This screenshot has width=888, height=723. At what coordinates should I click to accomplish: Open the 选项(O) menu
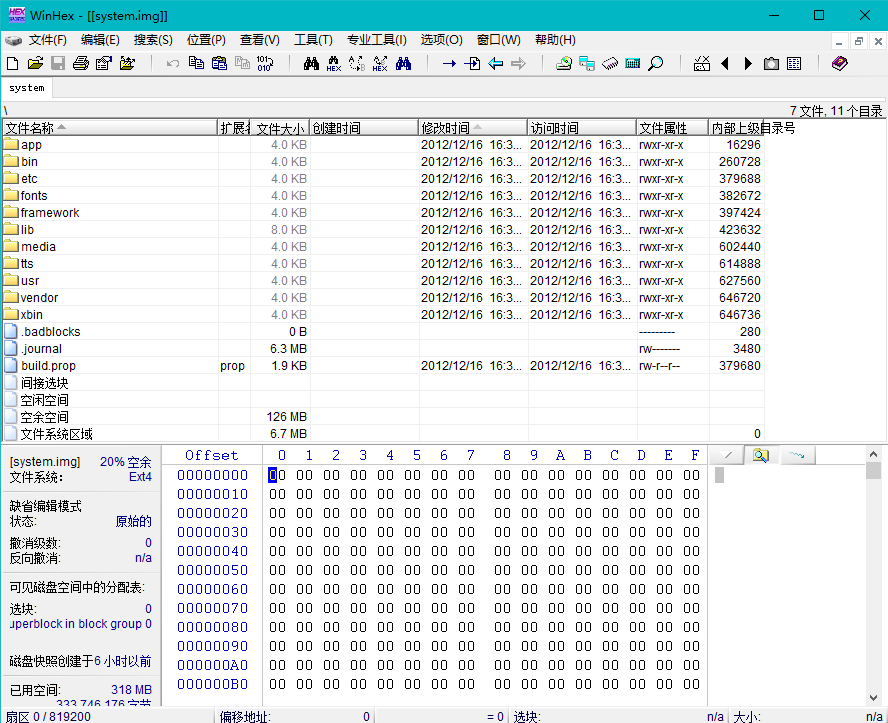click(442, 40)
